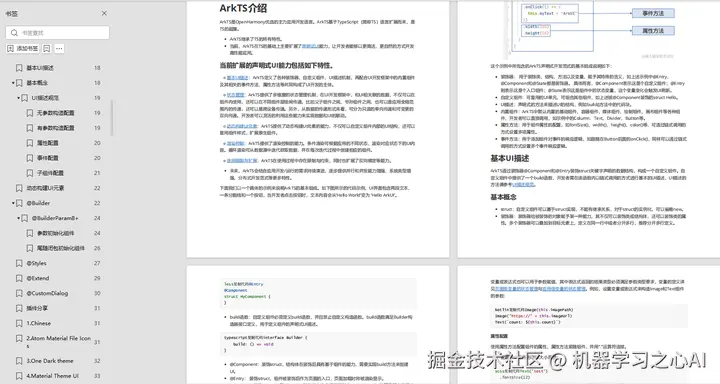720x384 pixels.
Task: Click the search magnifier icon in bookmark panel
Action: pyautogui.click(x=14, y=33)
